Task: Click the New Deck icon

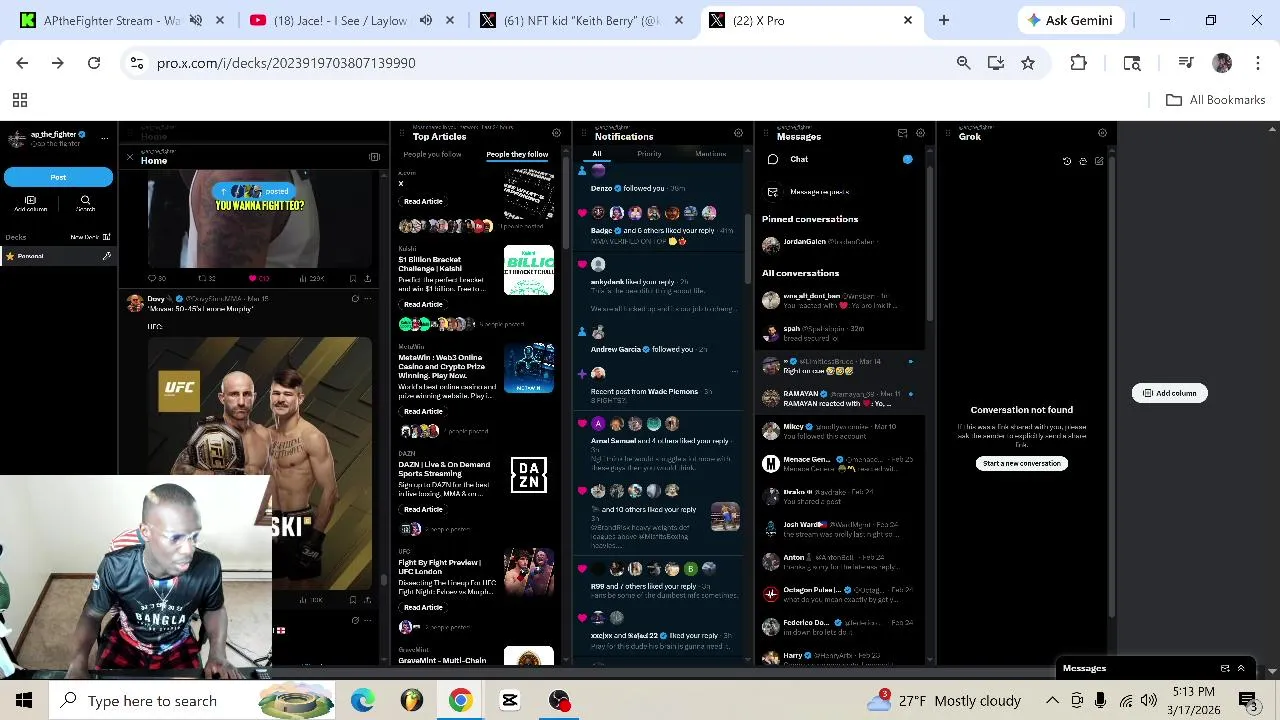Action: coord(106,237)
